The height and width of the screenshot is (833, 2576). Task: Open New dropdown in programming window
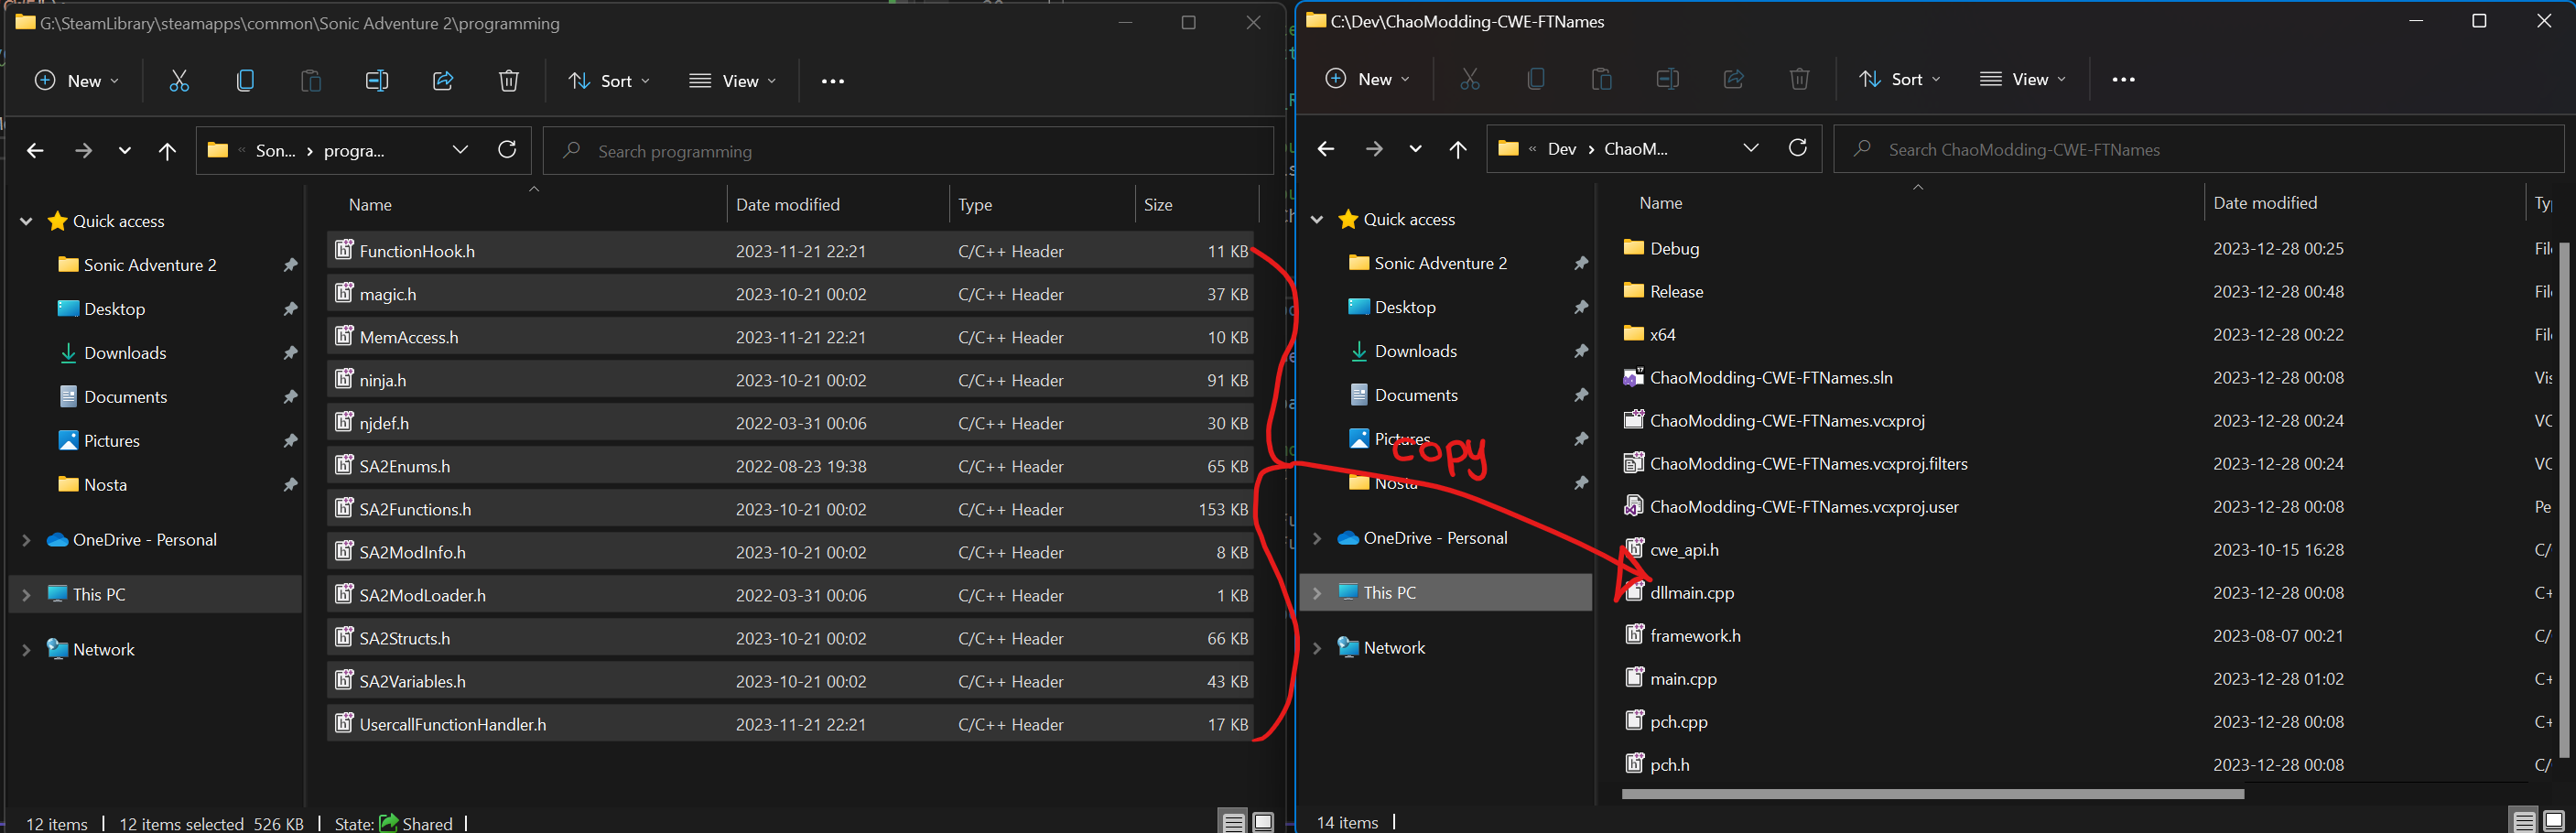pyautogui.click(x=77, y=81)
